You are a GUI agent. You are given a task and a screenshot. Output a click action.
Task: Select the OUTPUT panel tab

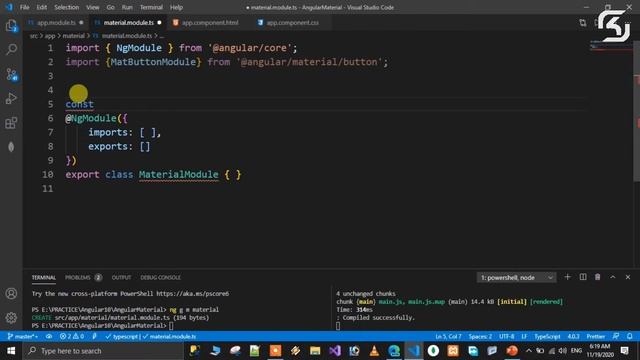click(x=121, y=278)
